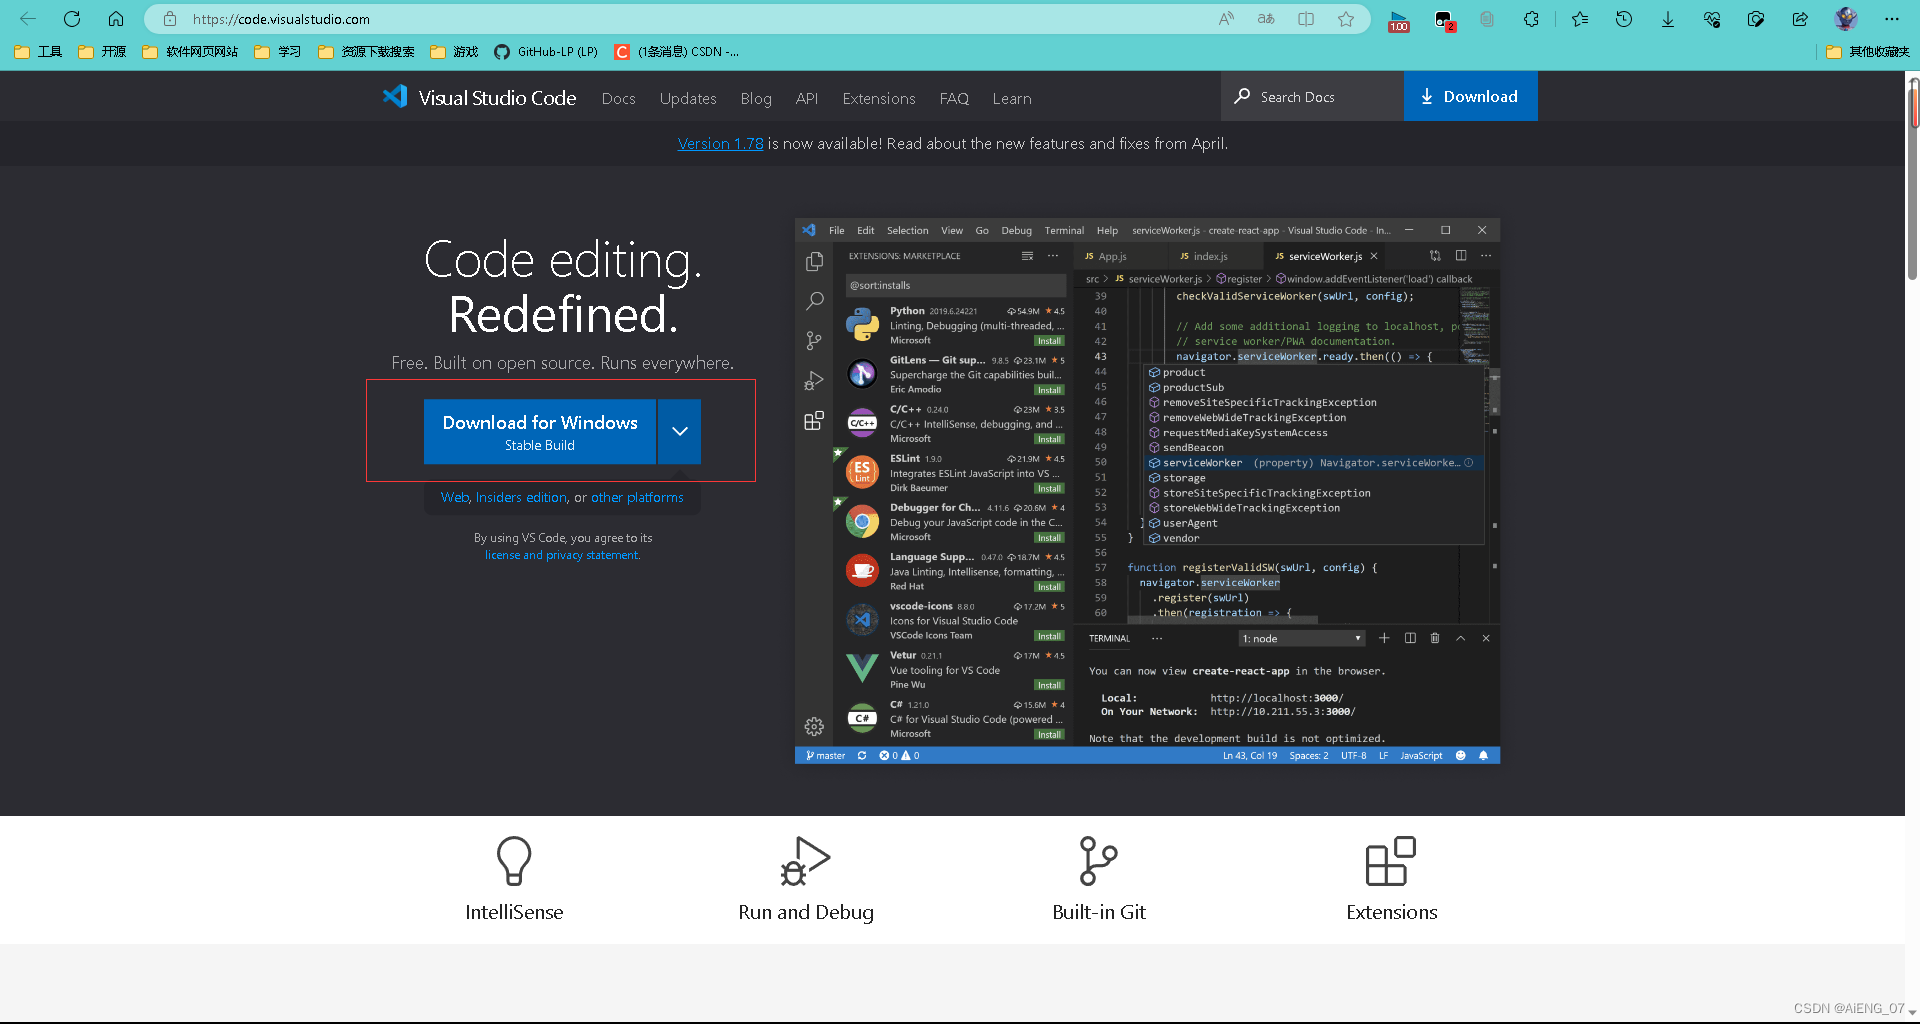1920x1024 pixels.
Task: Click the browser address bar URL
Action: [x=280, y=19]
